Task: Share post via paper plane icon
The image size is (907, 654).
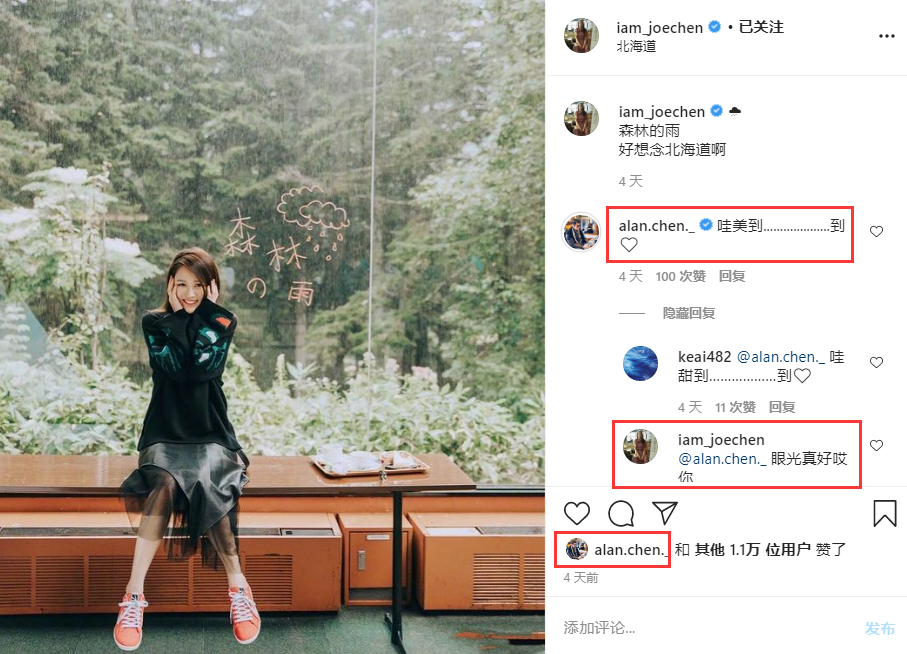Action: (x=665, y=512)
